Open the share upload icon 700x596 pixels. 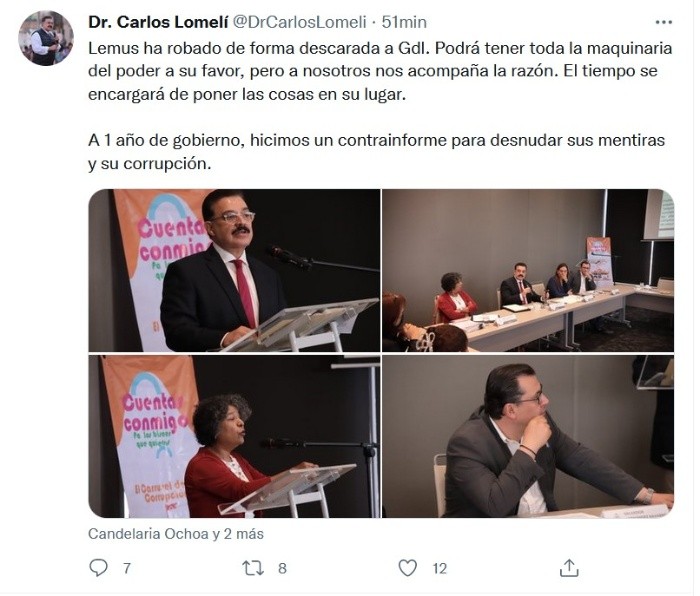tap(569, 568)
